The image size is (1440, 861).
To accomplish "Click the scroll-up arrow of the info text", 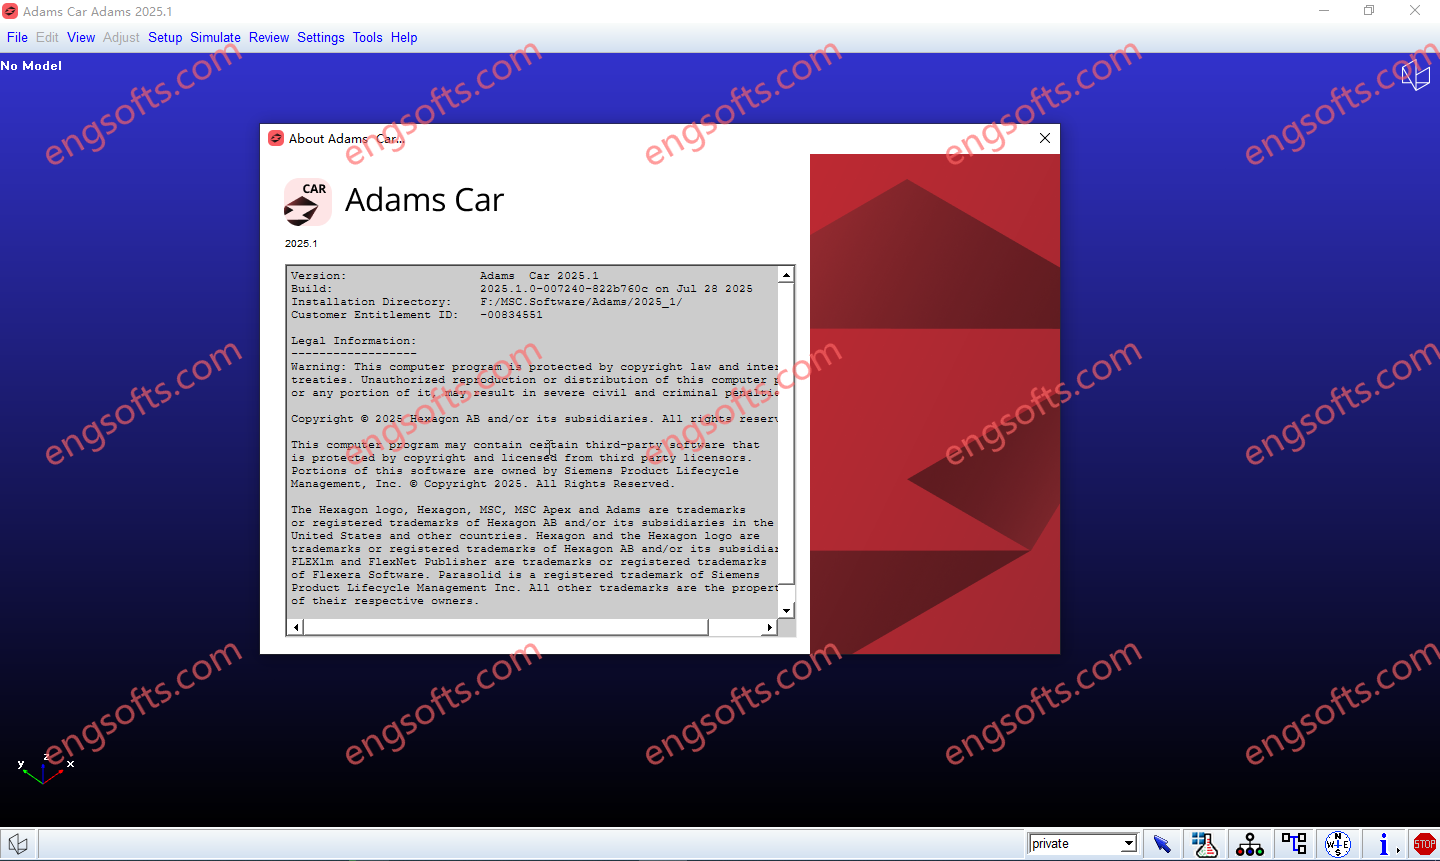I will click(787, 274).
